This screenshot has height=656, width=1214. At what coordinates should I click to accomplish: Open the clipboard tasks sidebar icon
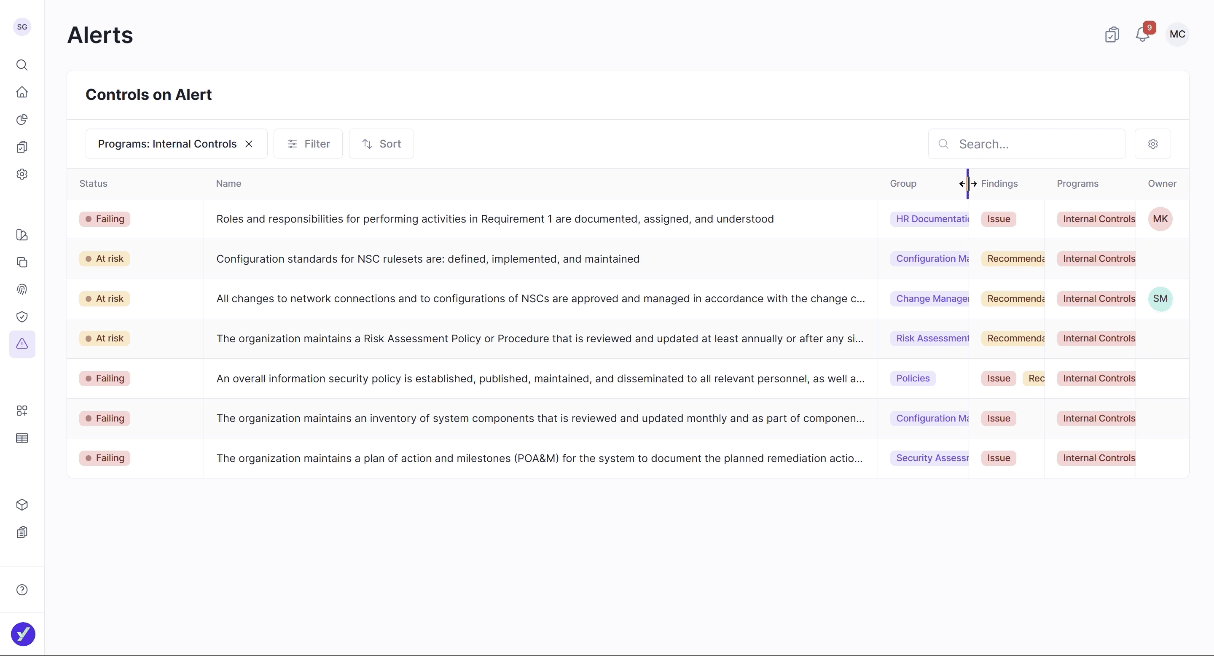tap(22, 147)
